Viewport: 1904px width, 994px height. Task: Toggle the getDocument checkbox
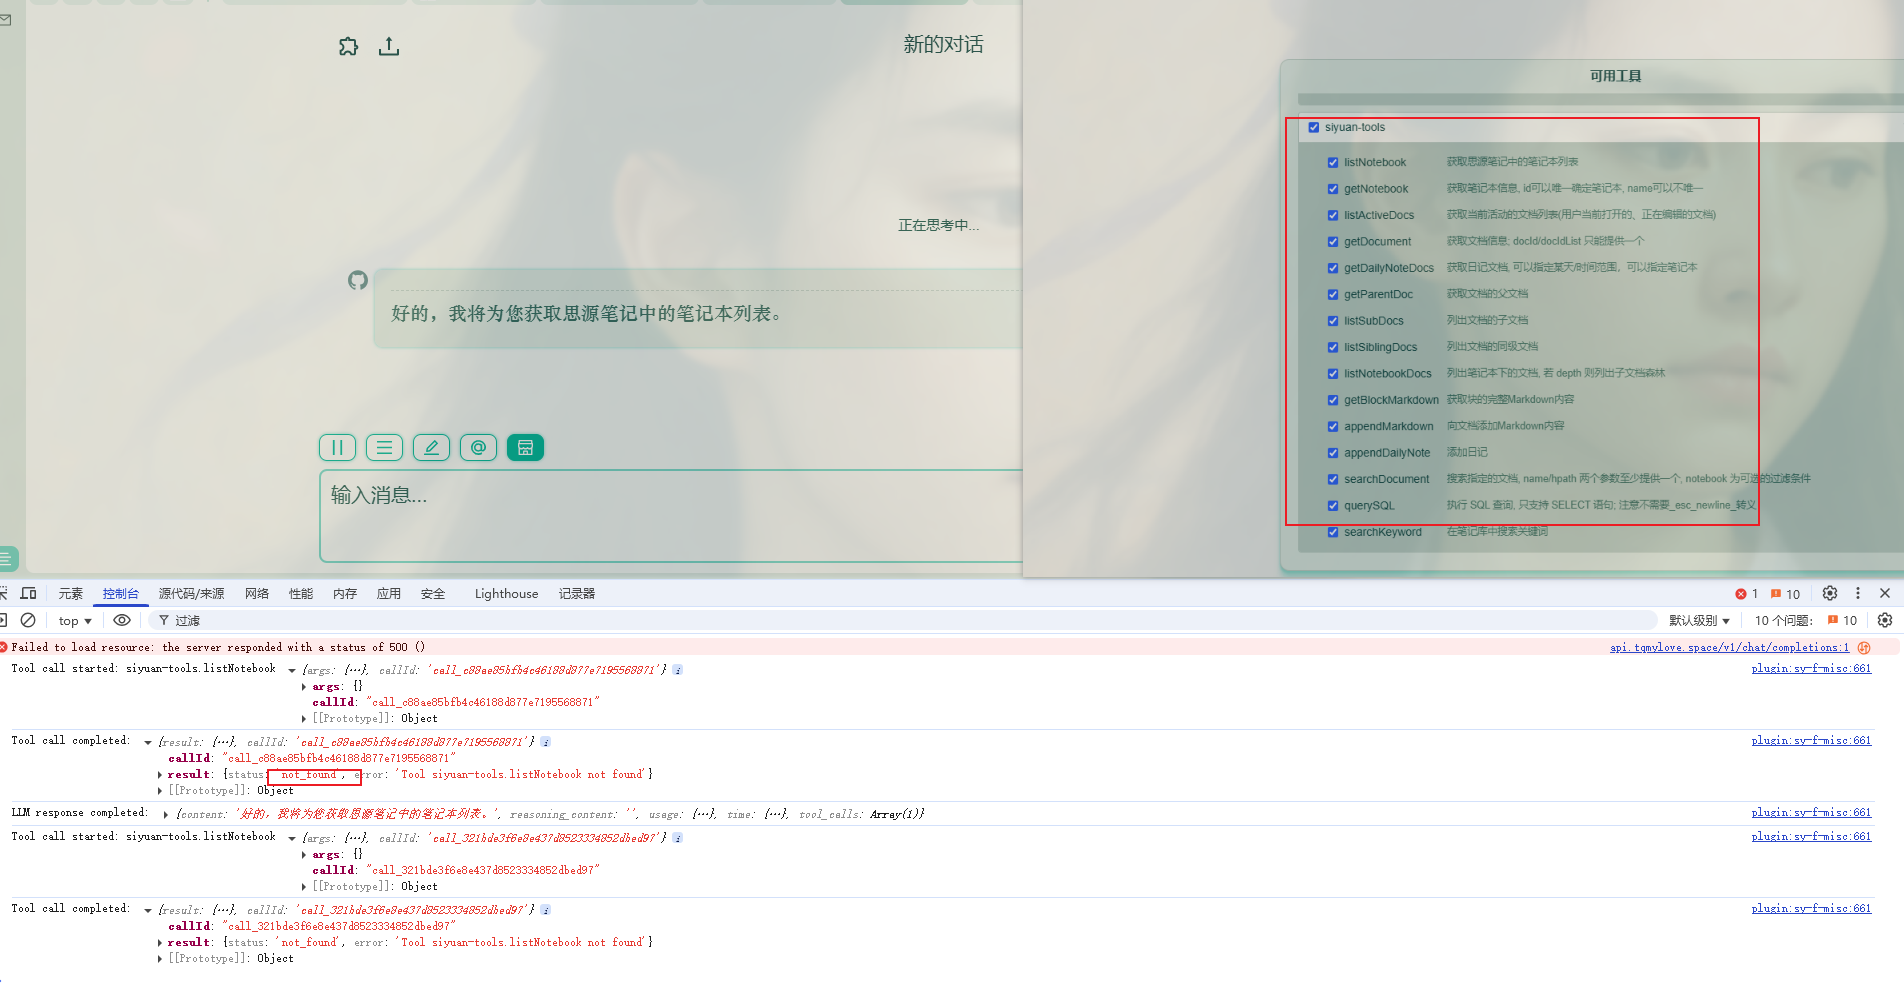point(1333,242)
